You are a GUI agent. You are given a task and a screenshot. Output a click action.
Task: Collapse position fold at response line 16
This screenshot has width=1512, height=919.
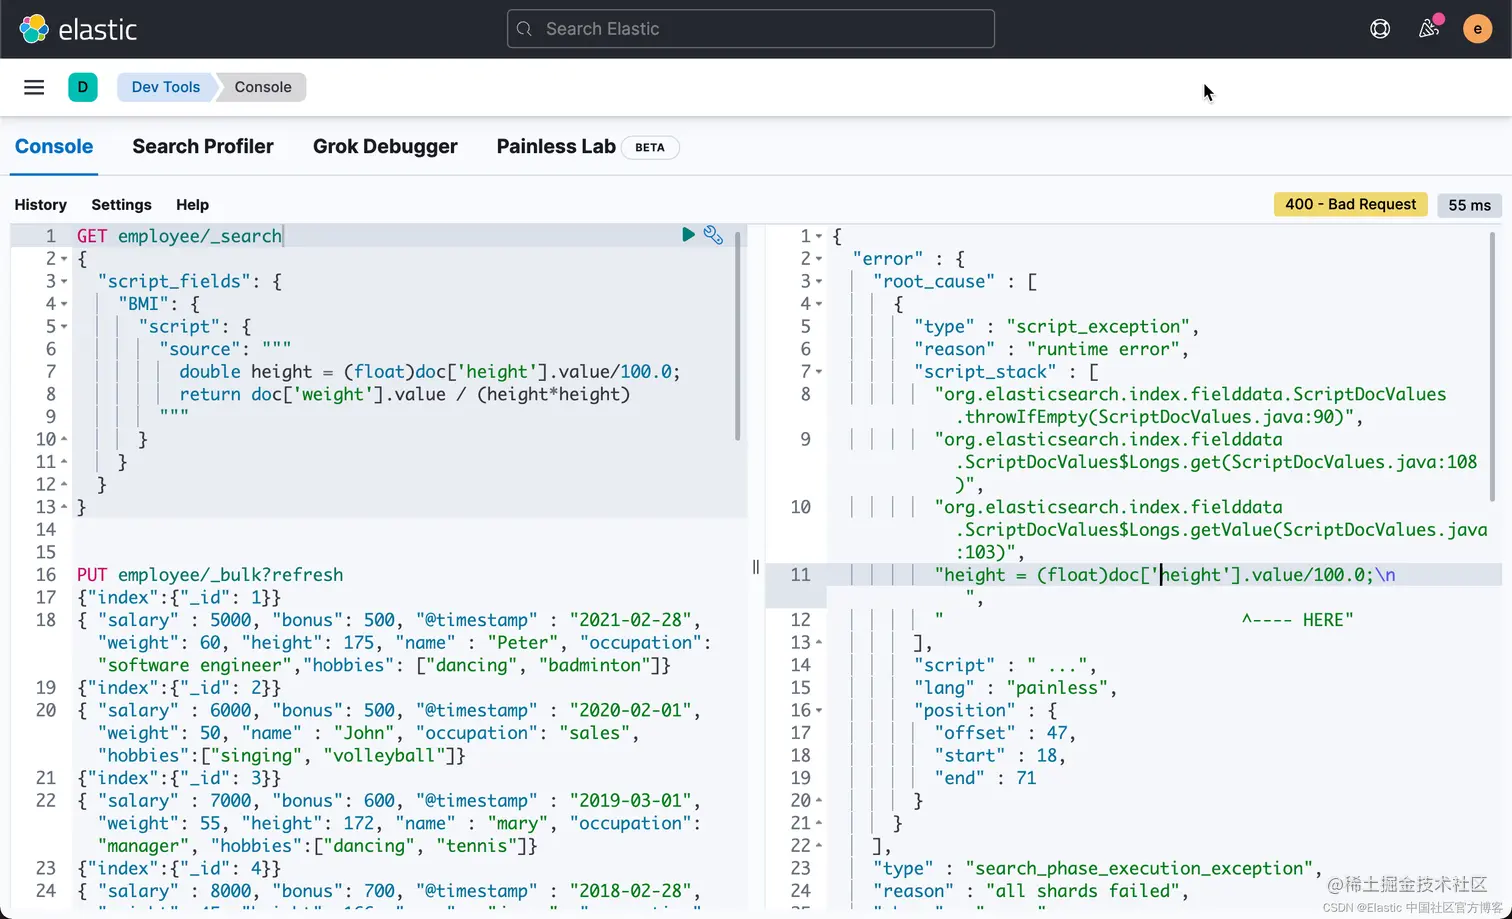coord(819,711)
